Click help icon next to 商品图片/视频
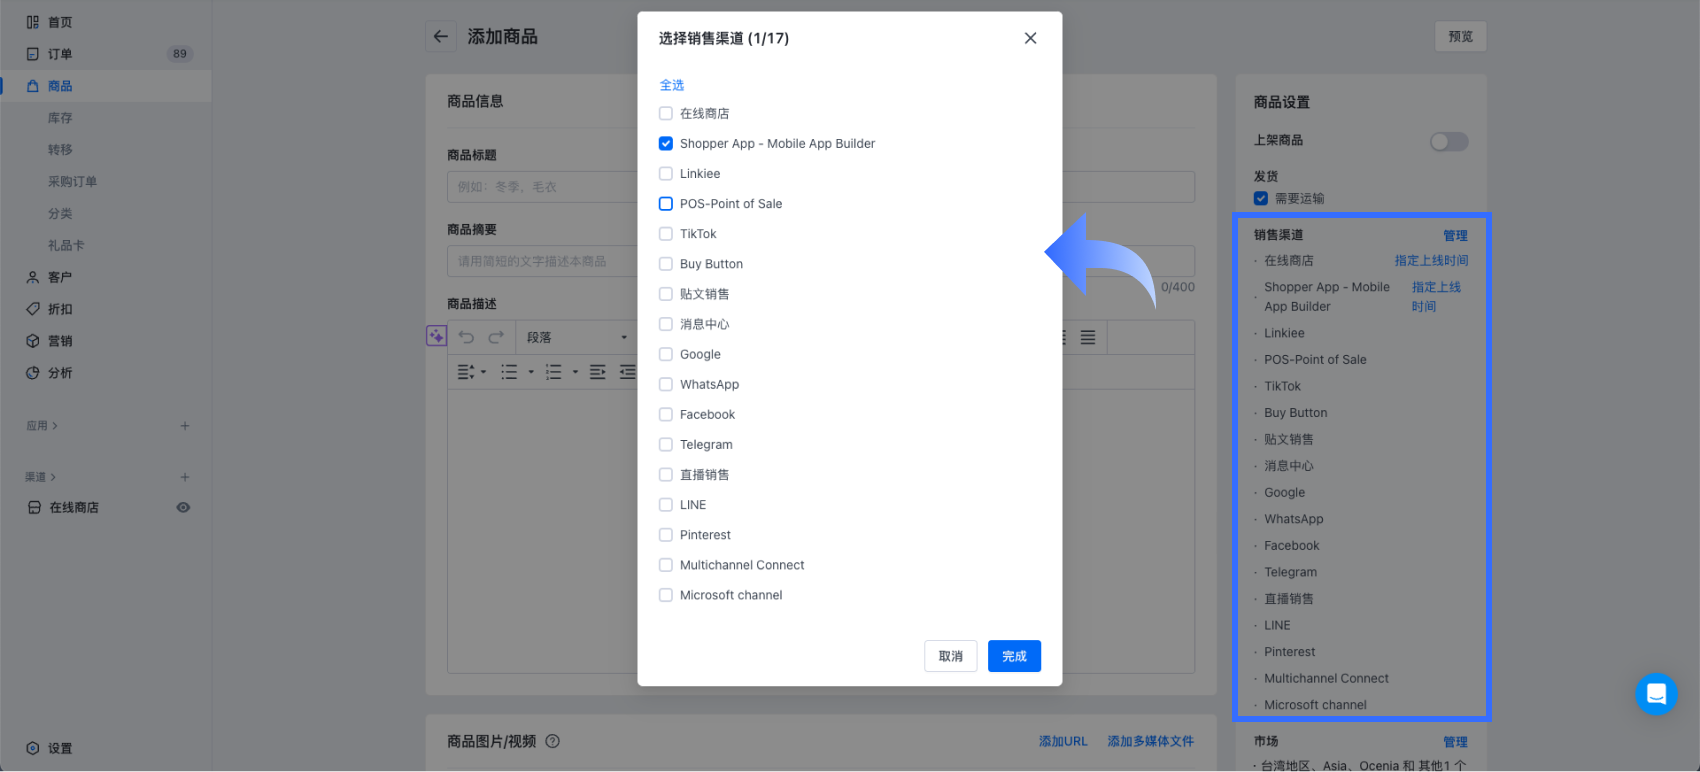1700x772 pixels. 553,741
